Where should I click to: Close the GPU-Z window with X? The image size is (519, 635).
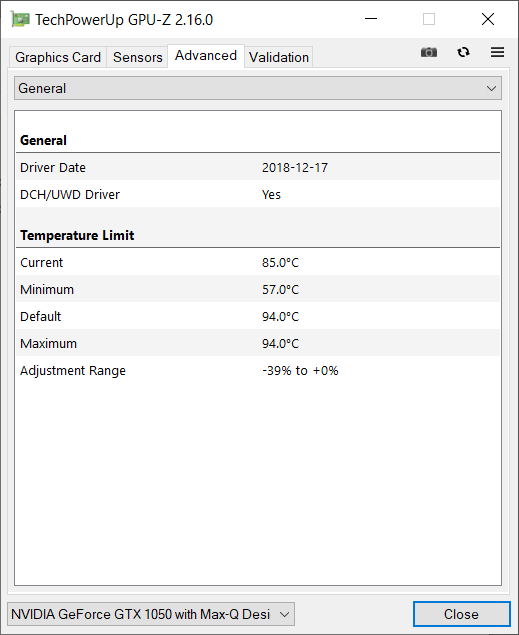[x=487, y=19]
